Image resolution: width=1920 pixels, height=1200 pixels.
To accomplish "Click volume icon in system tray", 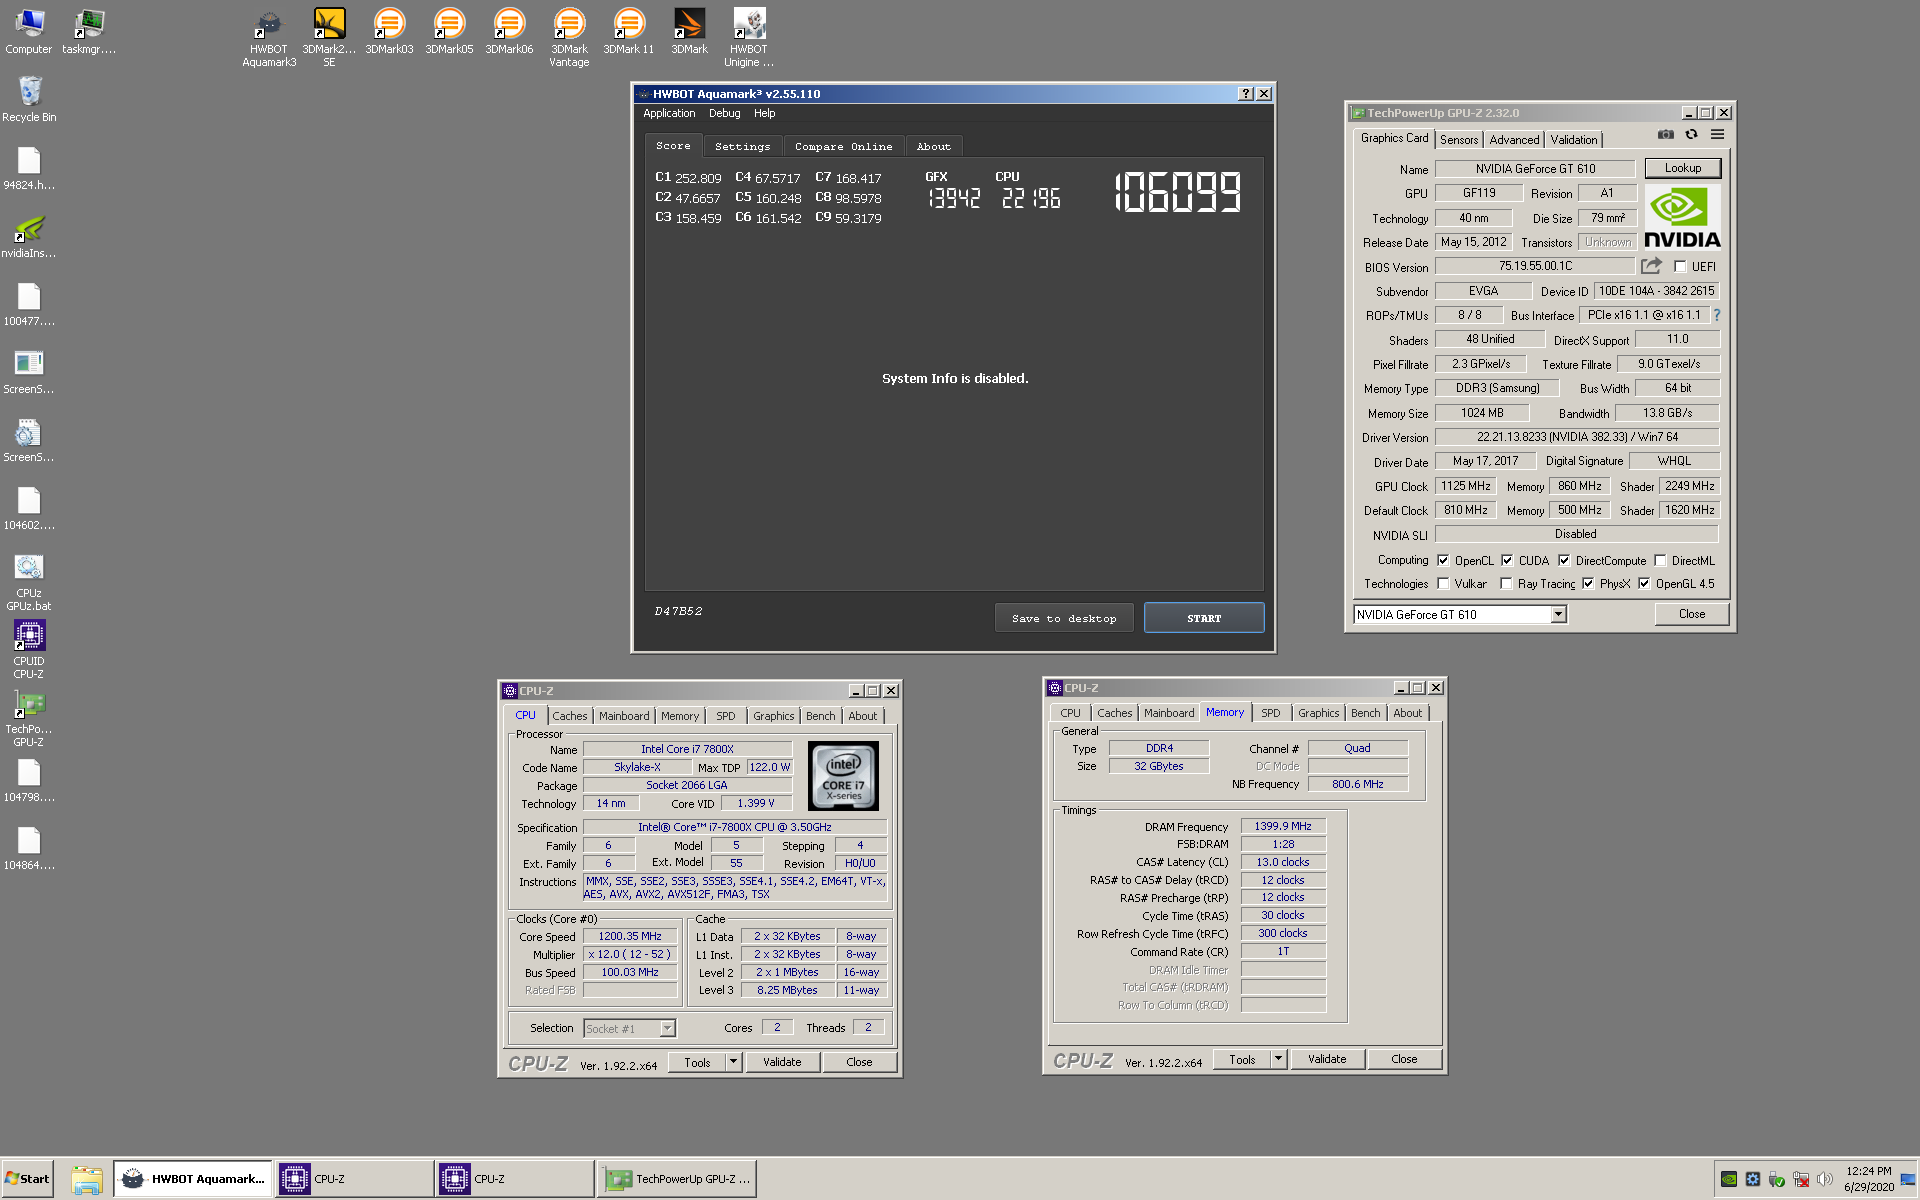I will 1824,1179.
